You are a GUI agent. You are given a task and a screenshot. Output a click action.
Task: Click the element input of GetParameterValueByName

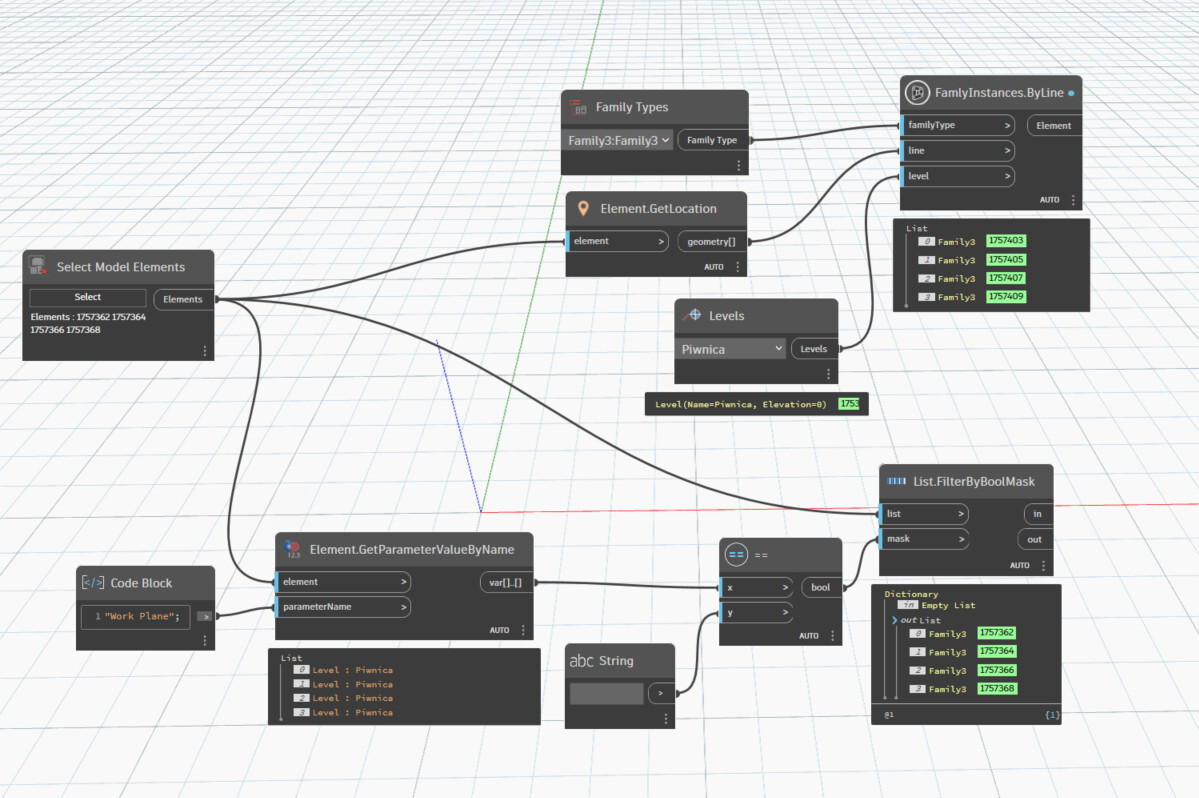click(343, 582)
